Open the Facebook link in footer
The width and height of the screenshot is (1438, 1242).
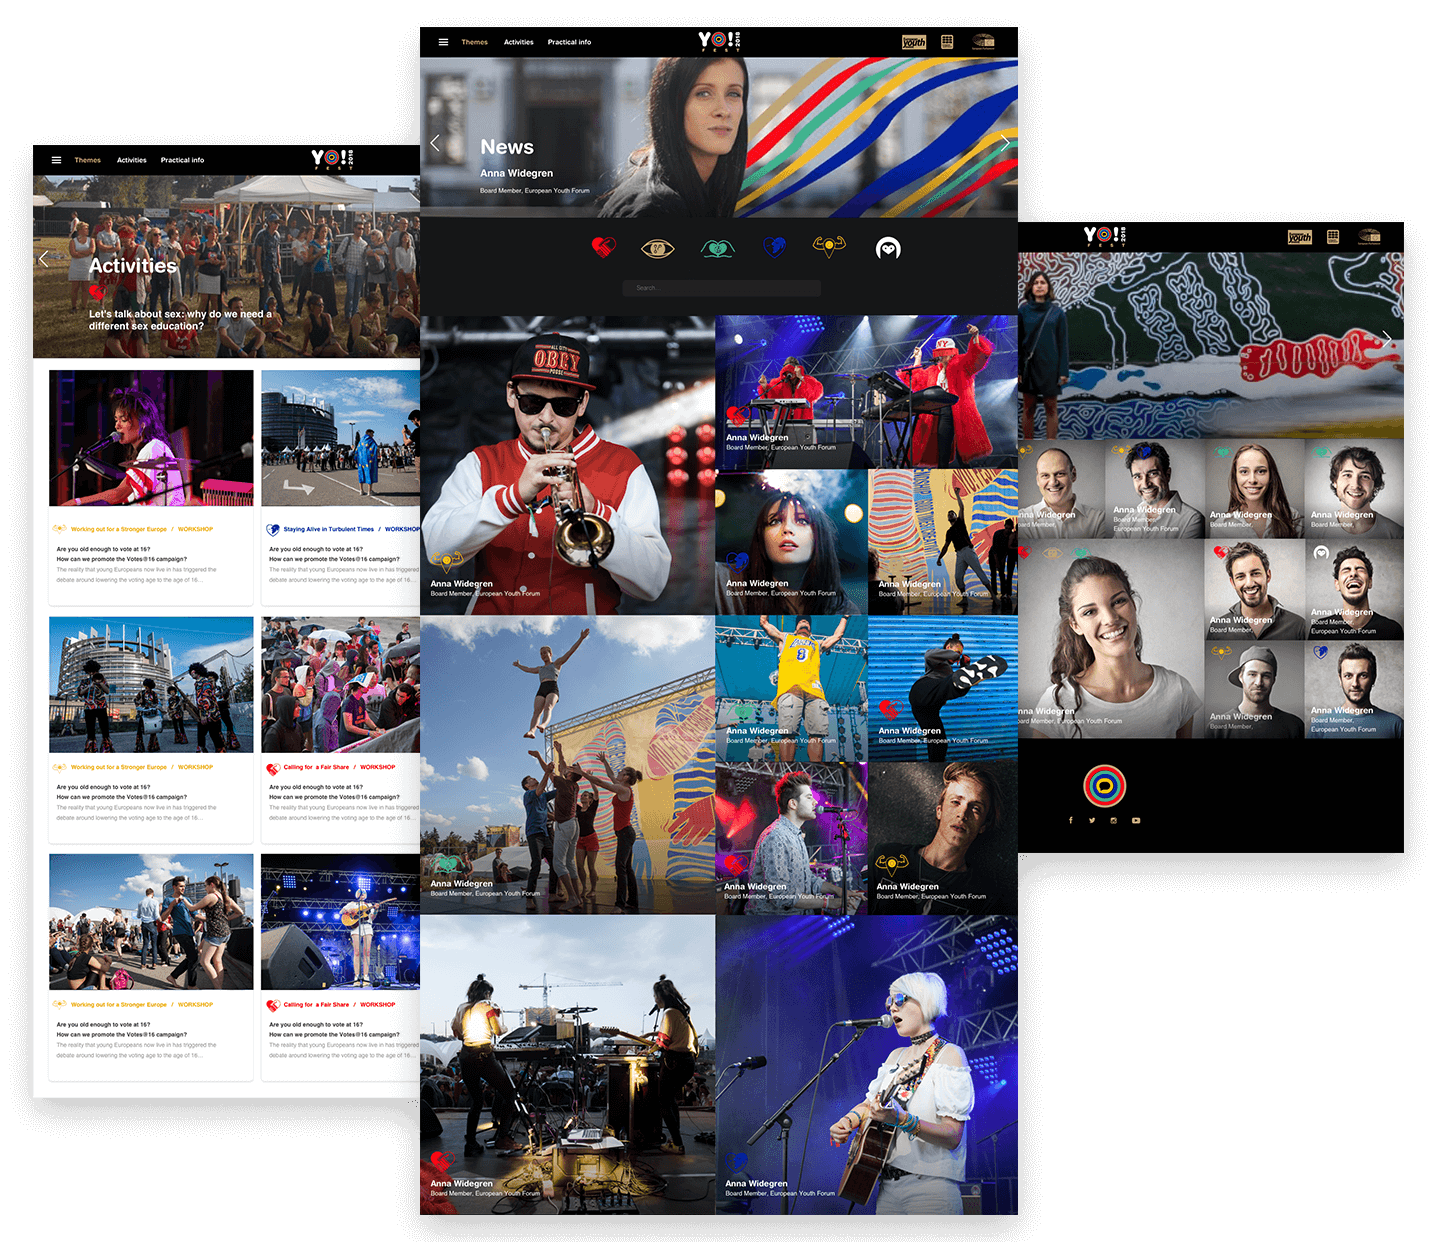click(x=1070, y=820)
